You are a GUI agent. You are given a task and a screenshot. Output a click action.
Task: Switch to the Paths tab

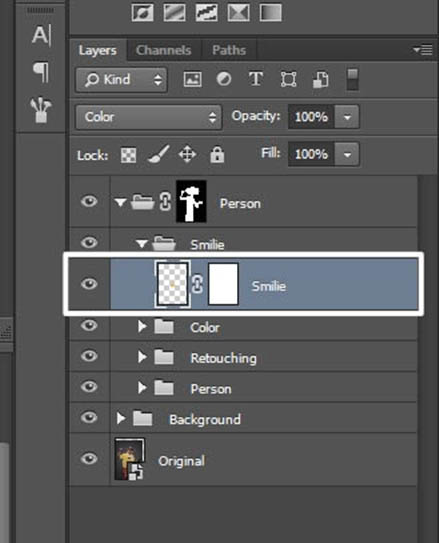coord(229,50)
